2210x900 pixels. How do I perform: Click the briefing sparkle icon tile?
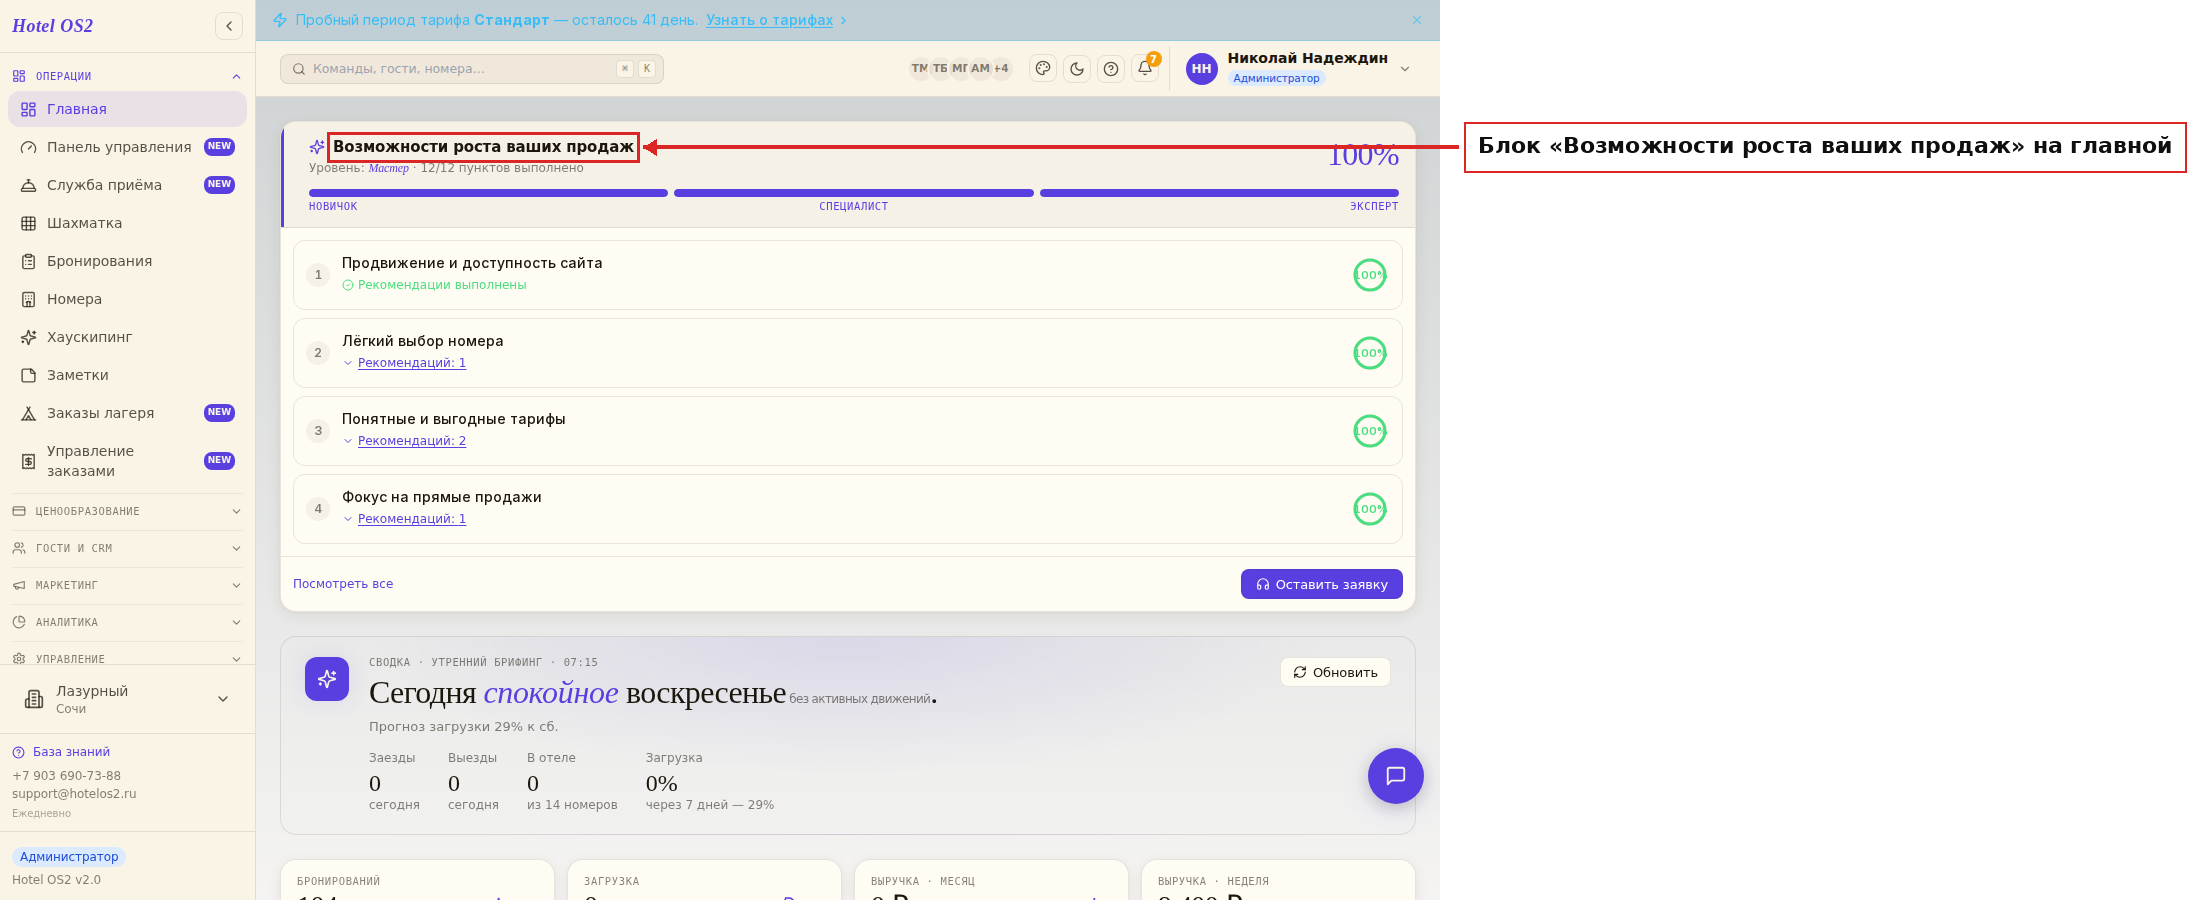coord(327,679)
